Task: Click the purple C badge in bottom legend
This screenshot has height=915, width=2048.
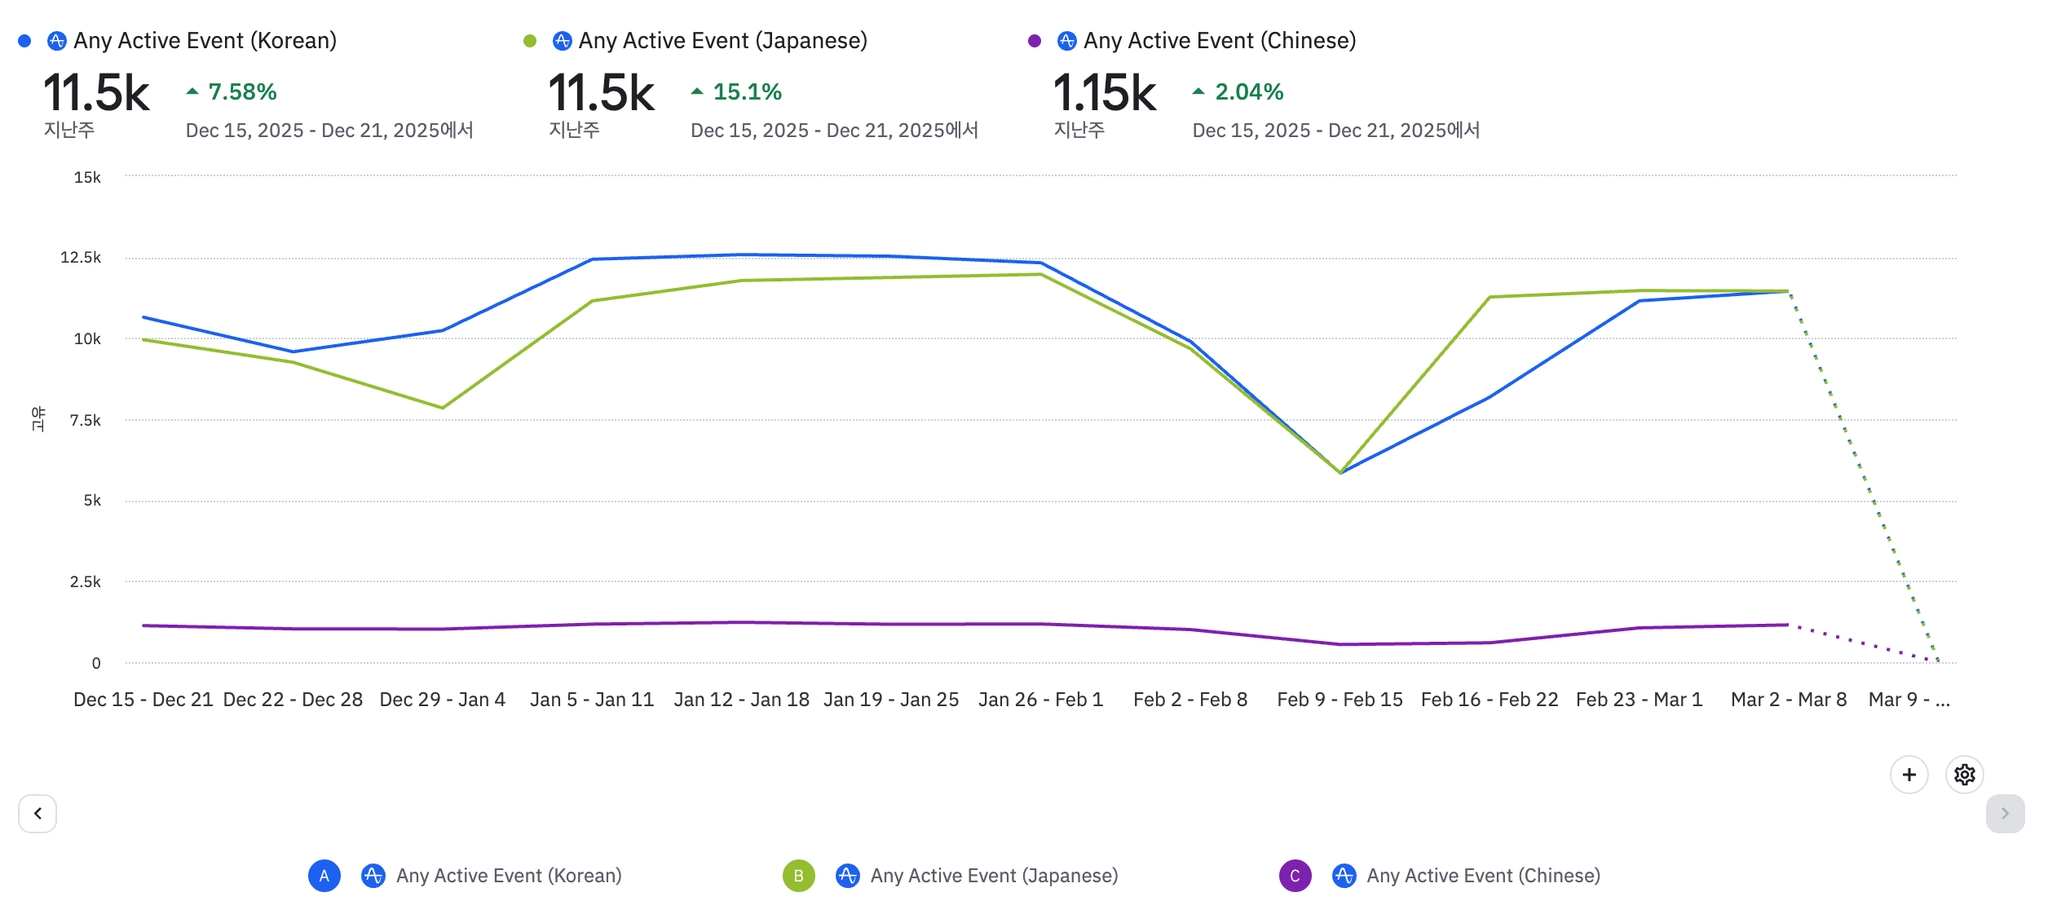Action: pos(1295,876)
